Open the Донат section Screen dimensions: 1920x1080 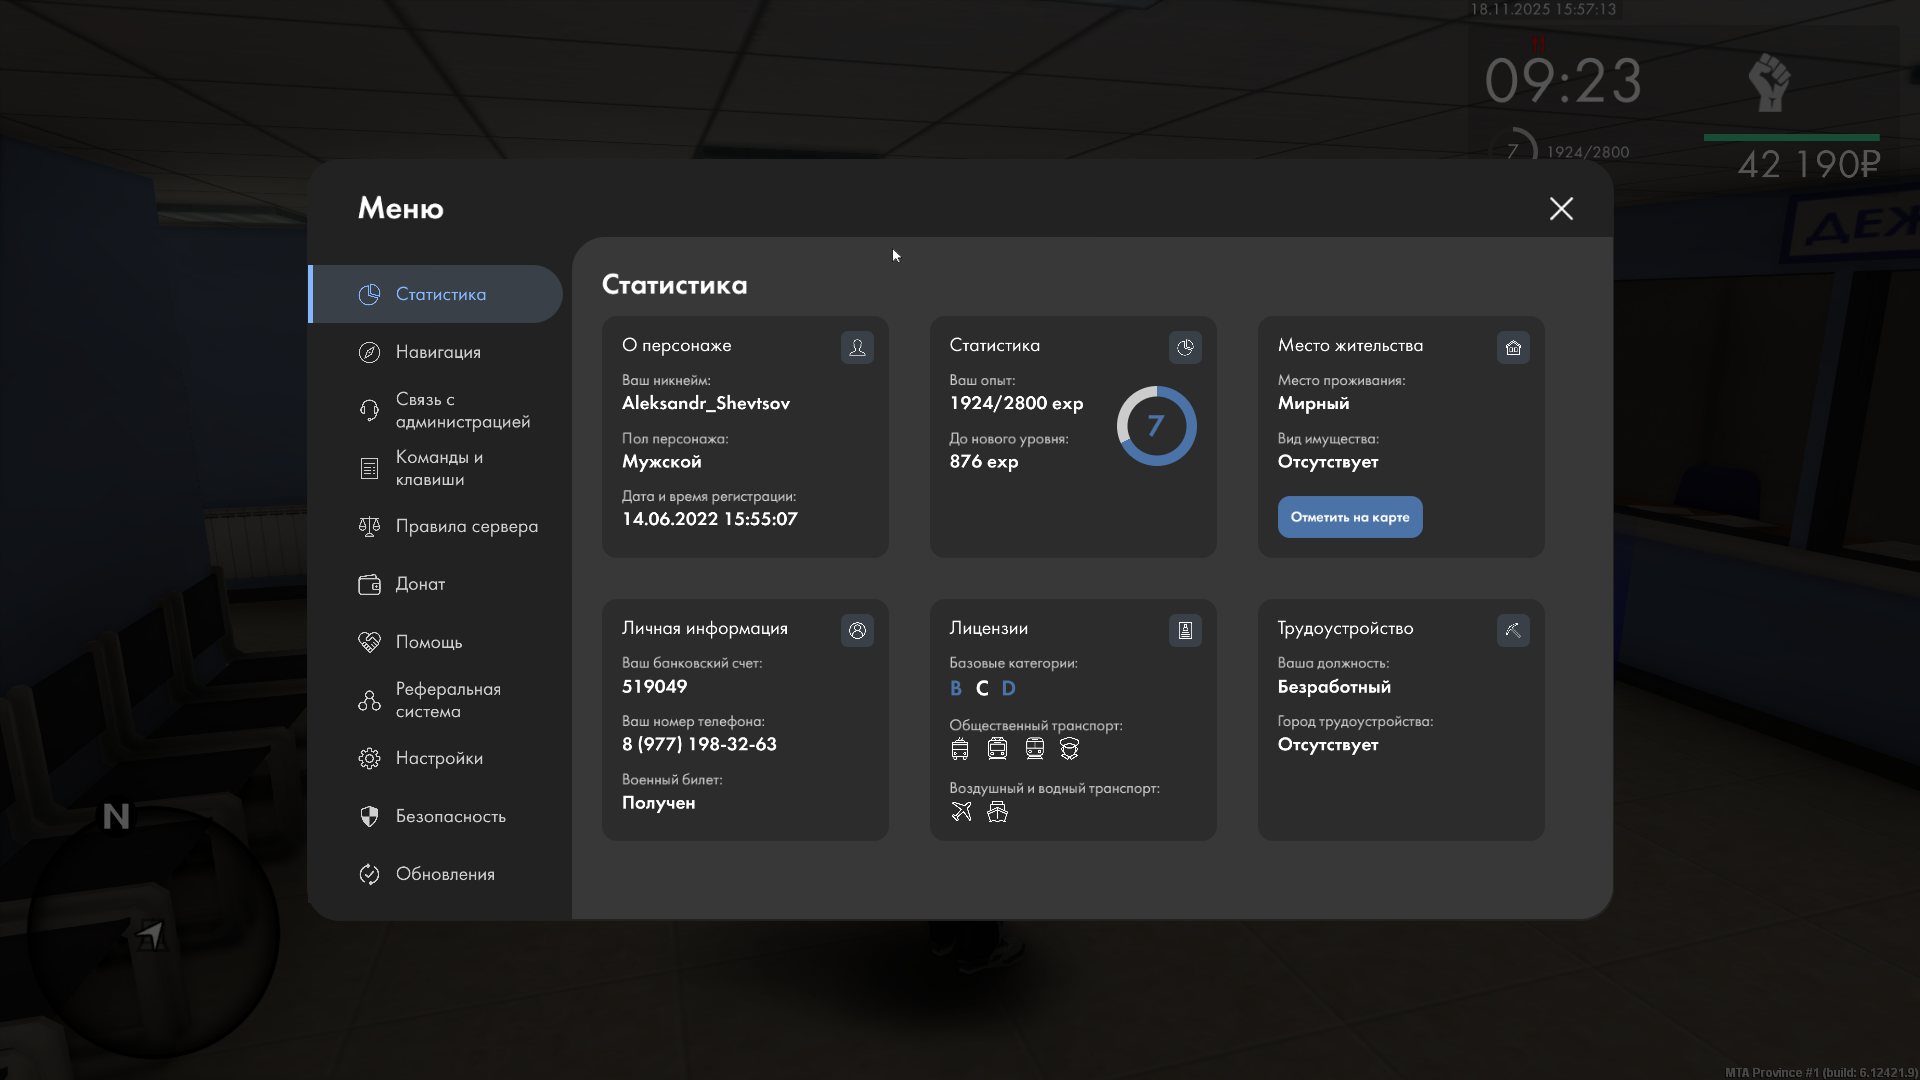420,584
